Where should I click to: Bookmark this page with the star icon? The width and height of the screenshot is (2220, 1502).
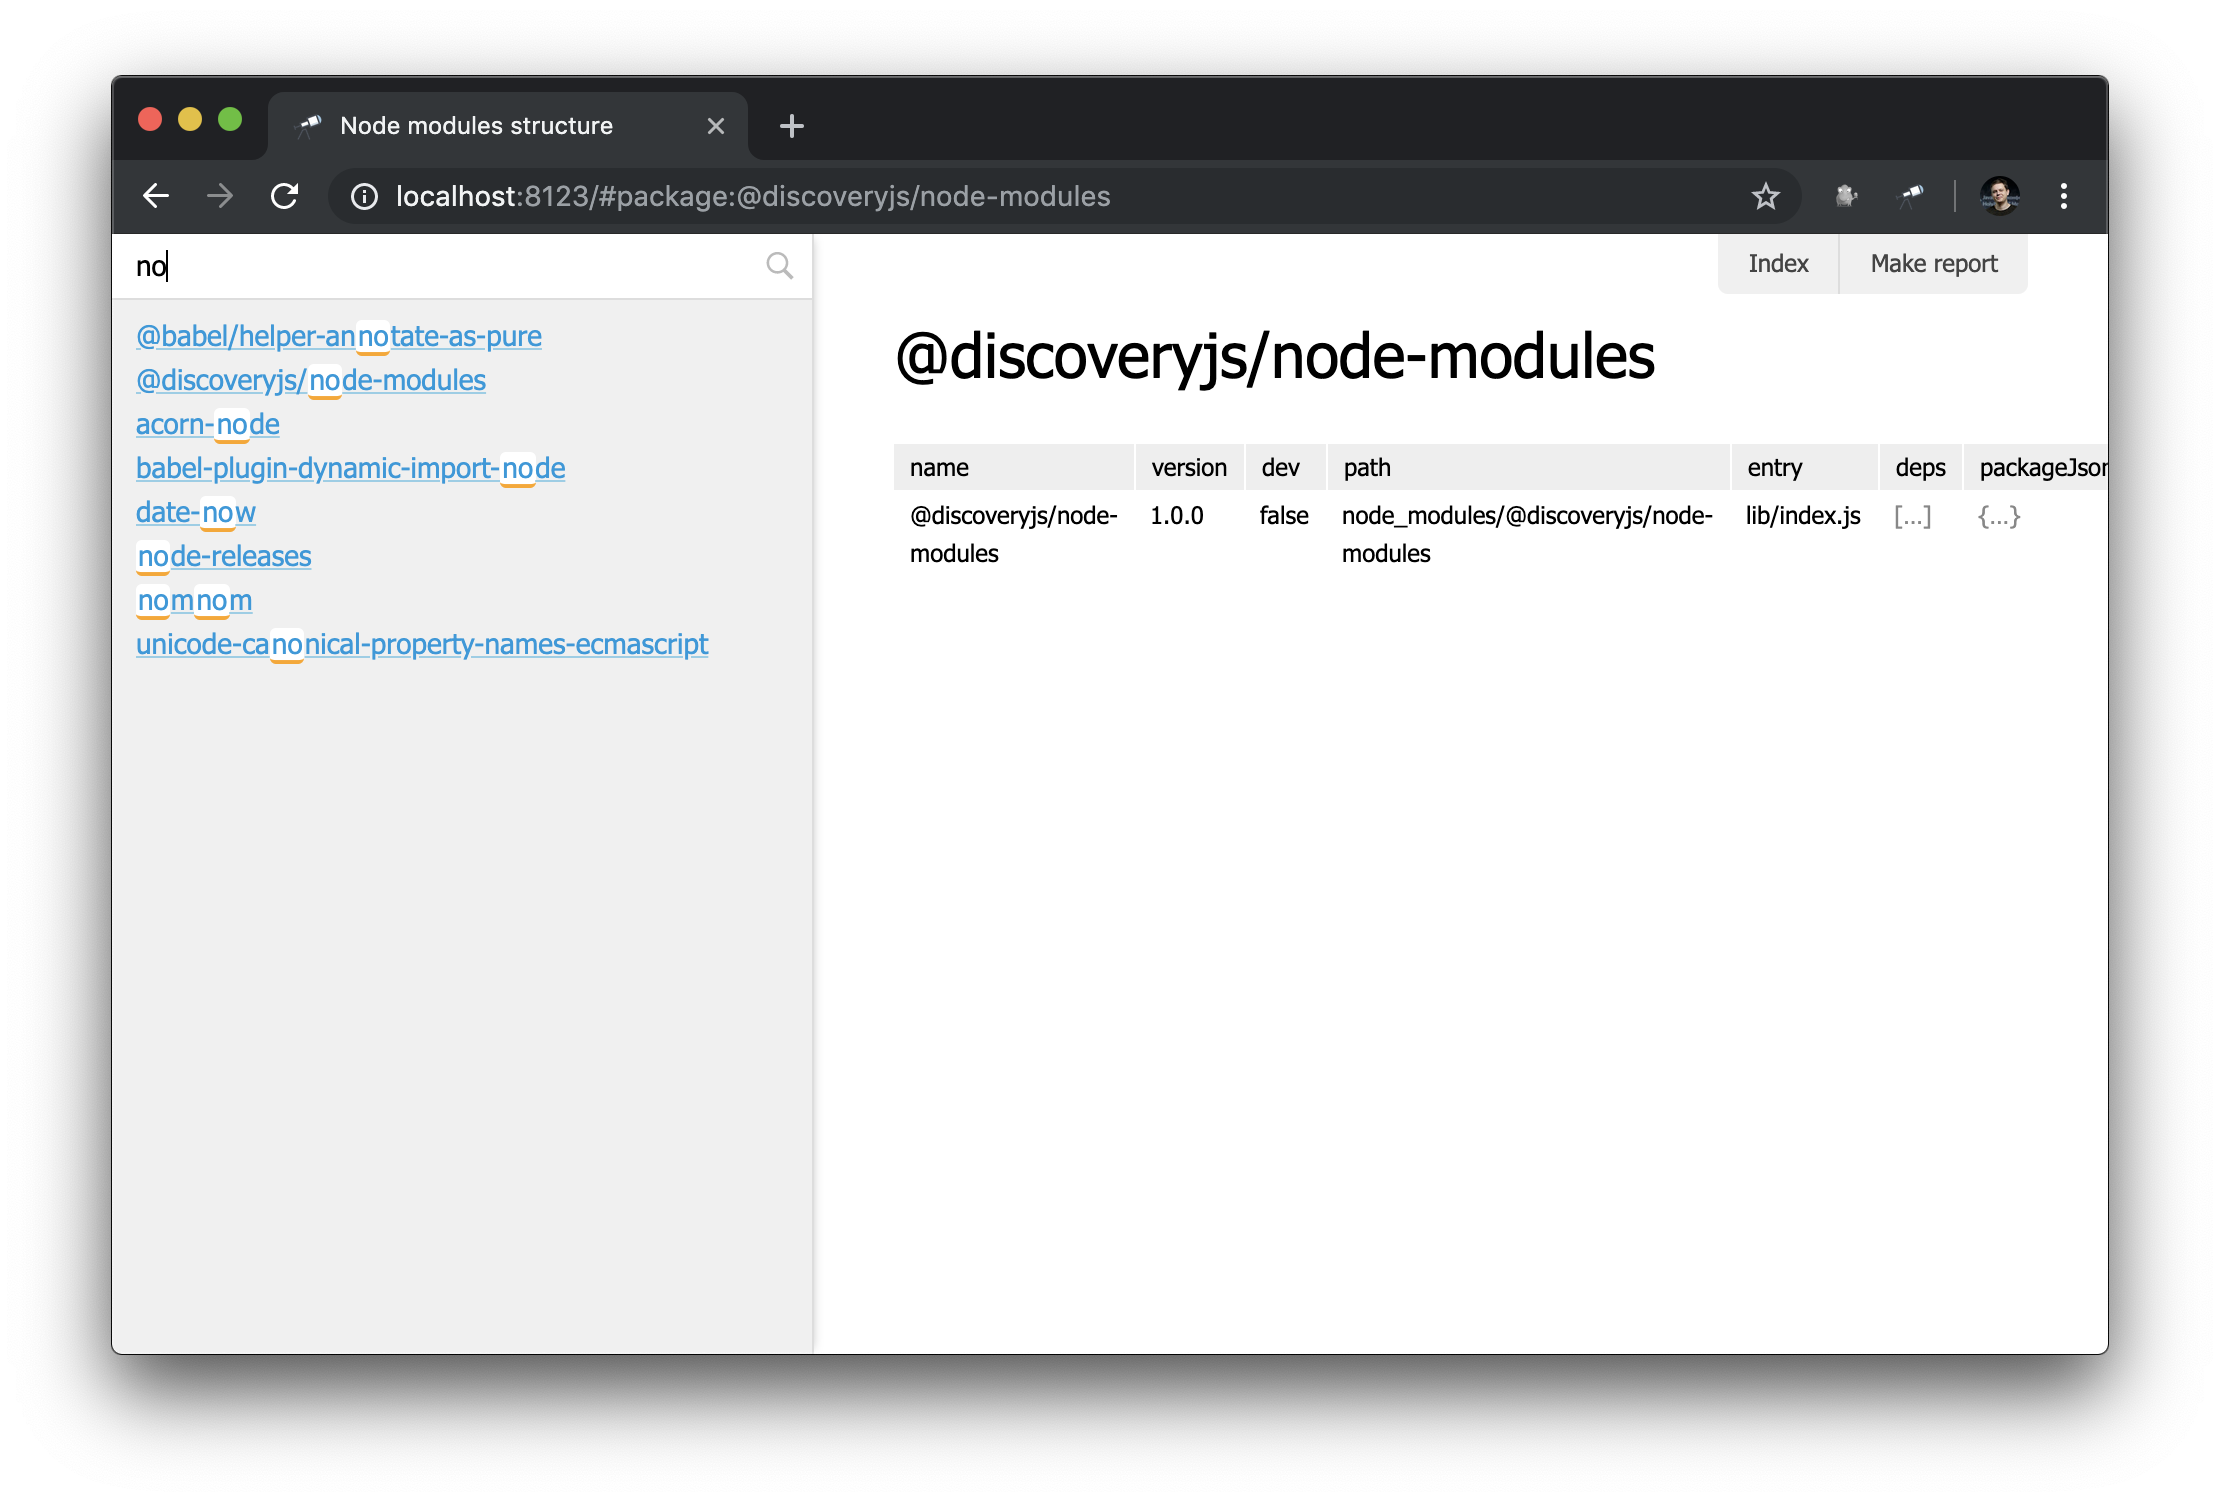point(1766,196)
